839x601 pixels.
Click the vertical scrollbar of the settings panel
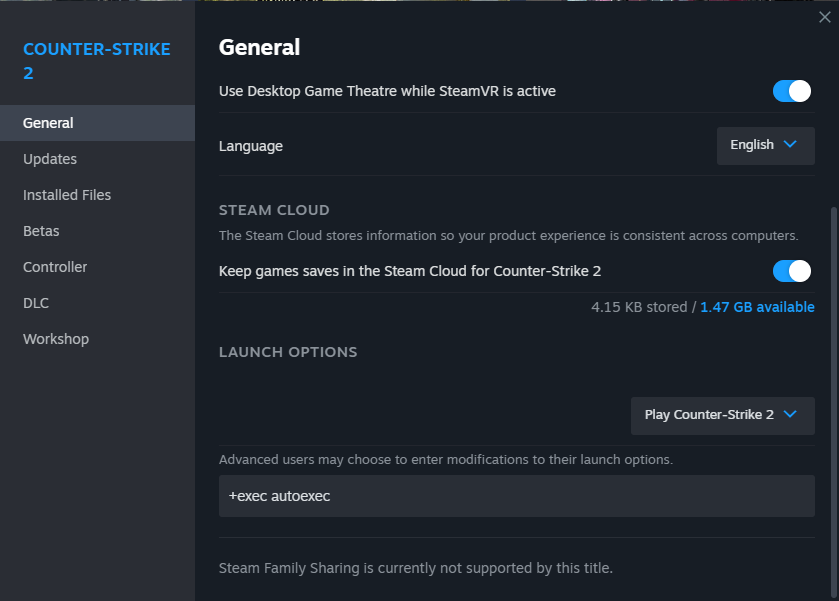coord(833,401)
